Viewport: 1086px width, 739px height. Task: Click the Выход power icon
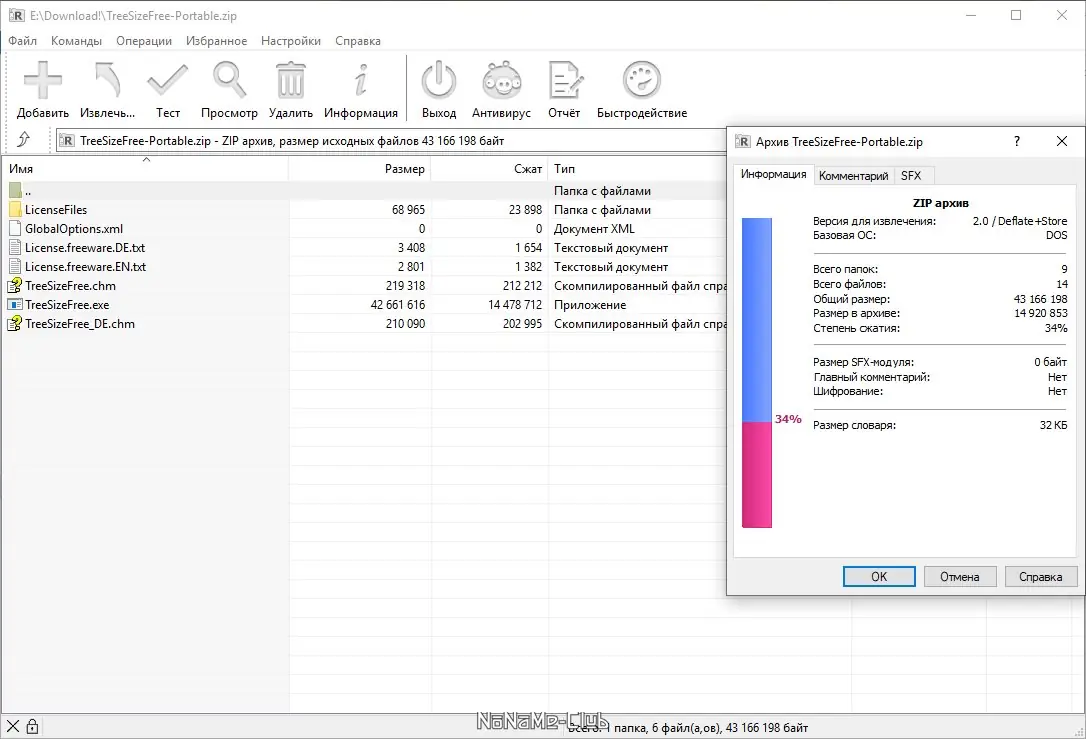click(439, 80)
